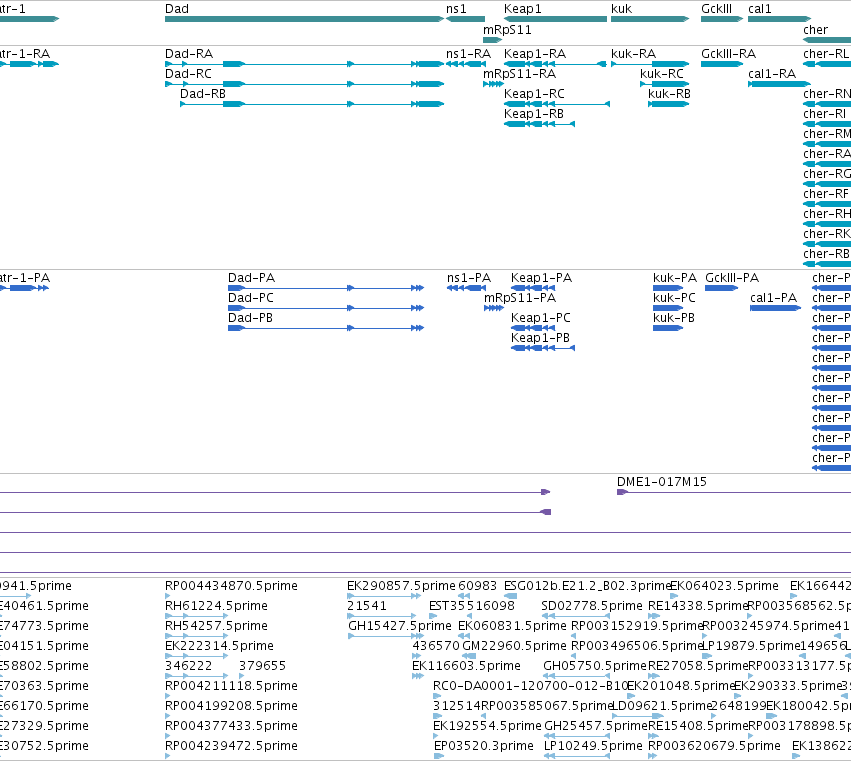Select EST RP004434870.5prime
The image size is (851, 761).
pyautogui.click(x=231, y=586)
